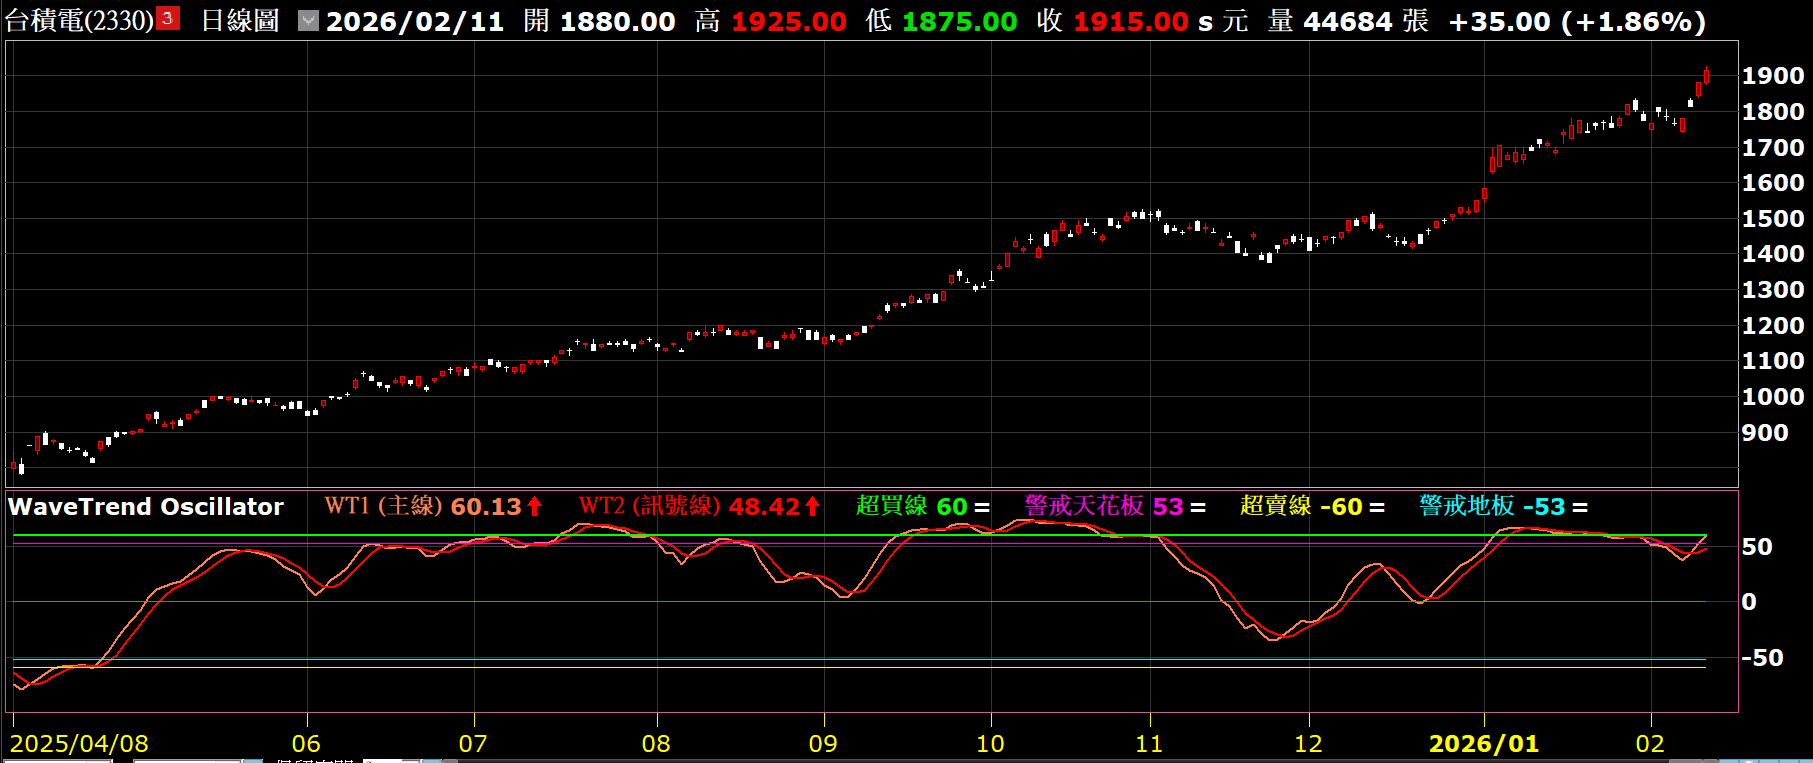The width and height of the screenshot is (1813, 763).
Task: Open the 日線圖 chart period dropdown
Action: click(x=308, y=20)
